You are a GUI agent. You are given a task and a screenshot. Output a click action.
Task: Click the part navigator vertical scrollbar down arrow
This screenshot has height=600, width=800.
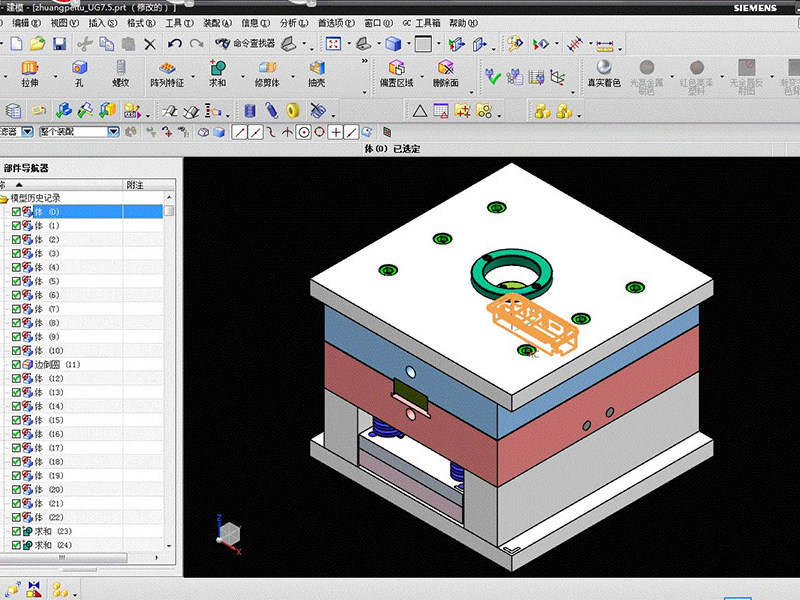(169, 545)
